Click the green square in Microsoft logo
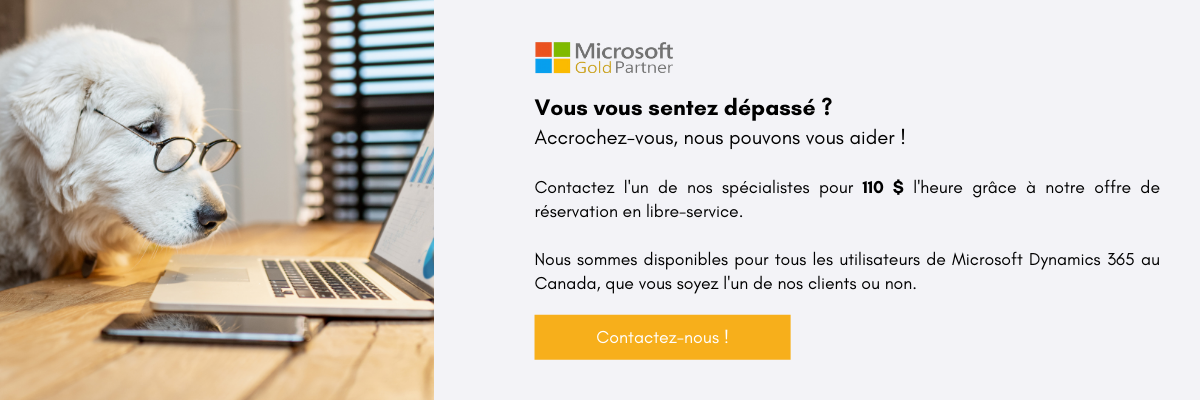The image size is (1200, 400). coord(561,49)
